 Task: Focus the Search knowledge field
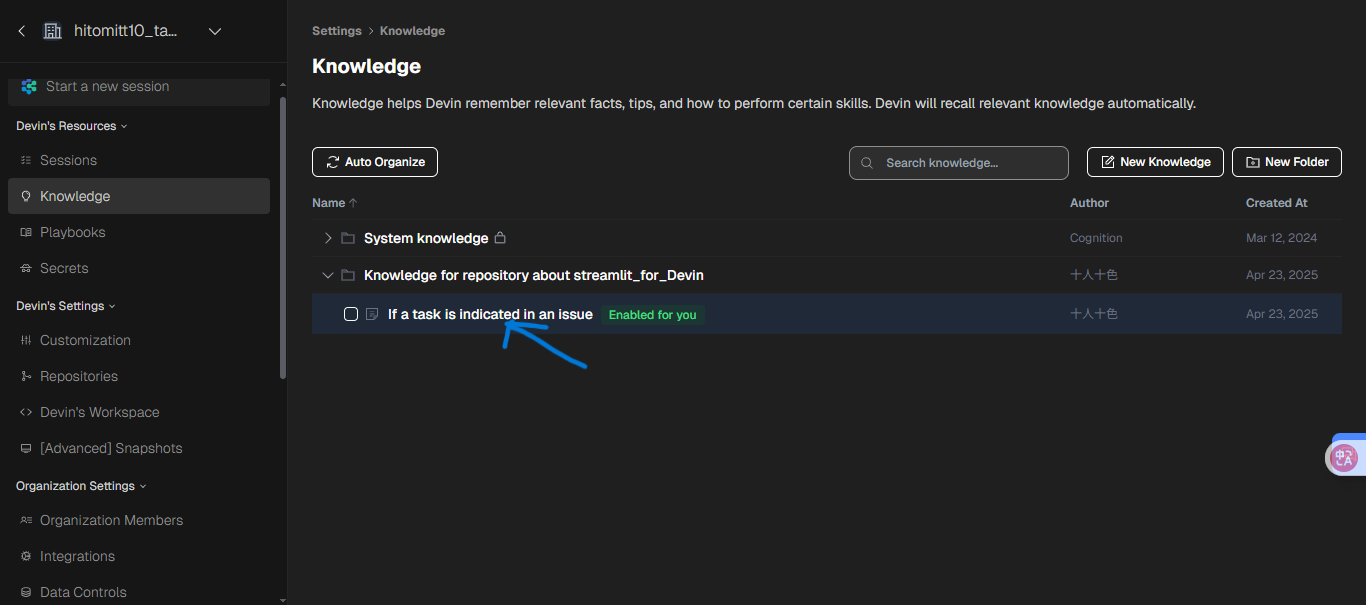point(959,163)
